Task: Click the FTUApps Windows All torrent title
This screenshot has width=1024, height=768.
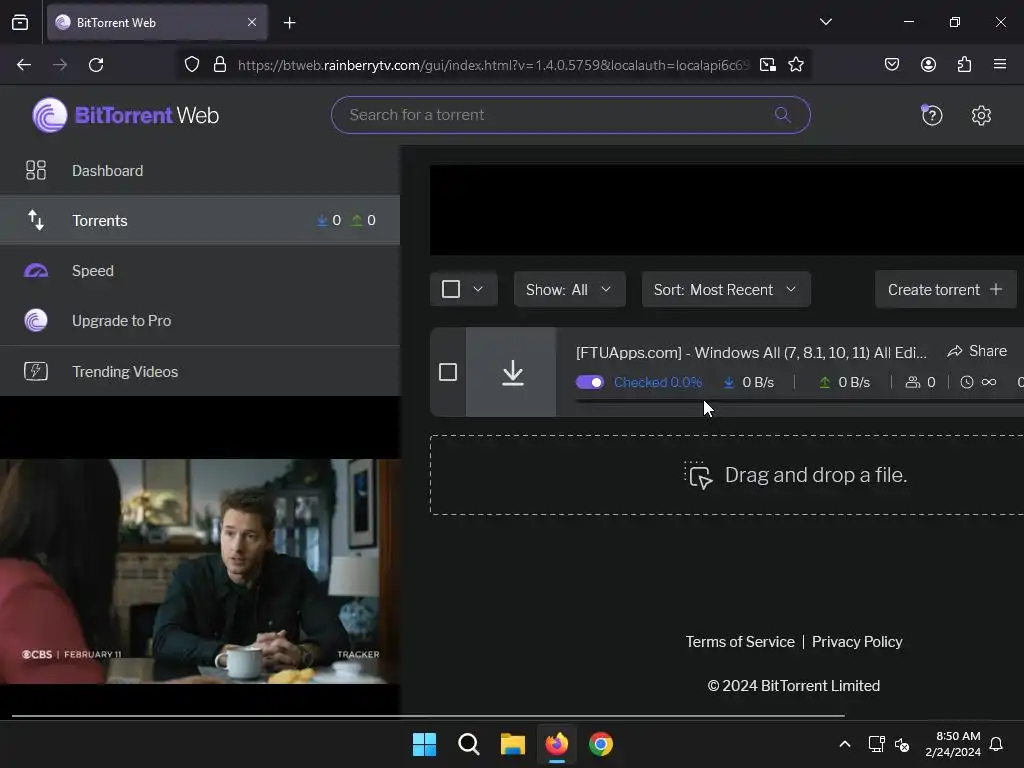Action: click(751, 353)
